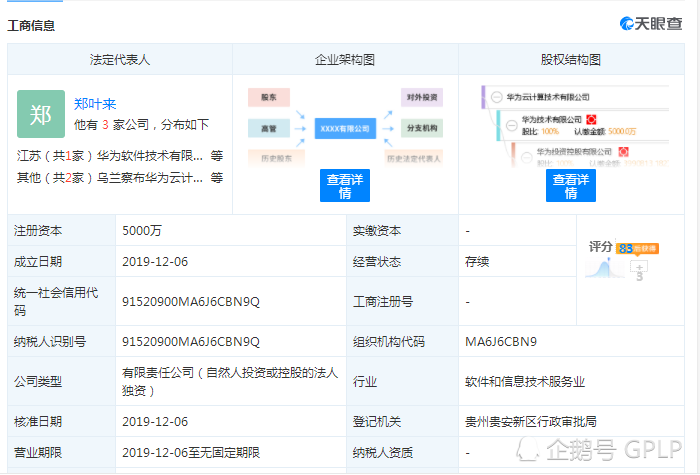Click the 工商信息 section heading
Viewport: 700px width, 475px height.
[31, 25]
